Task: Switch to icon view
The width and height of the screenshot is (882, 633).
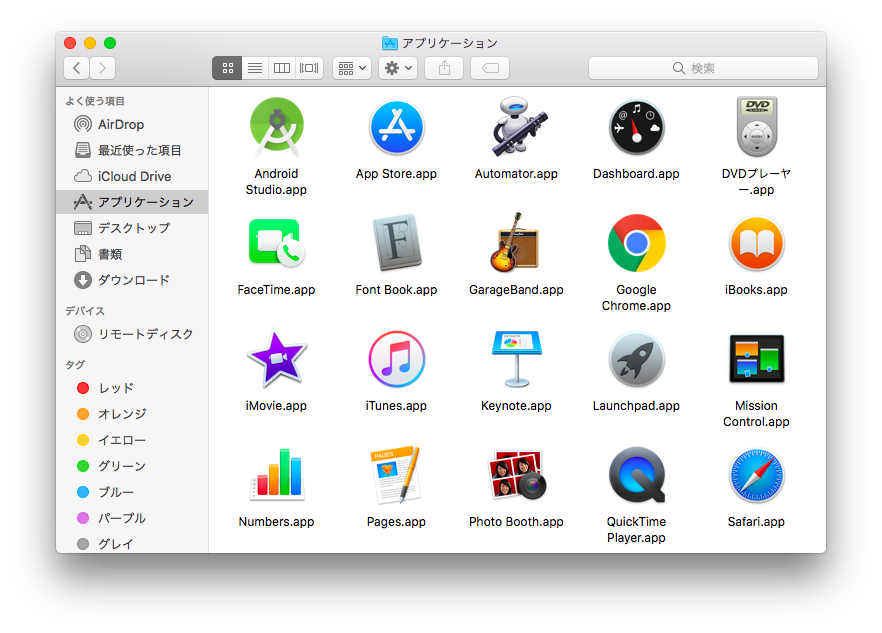Action: click(x=227, y=68)
